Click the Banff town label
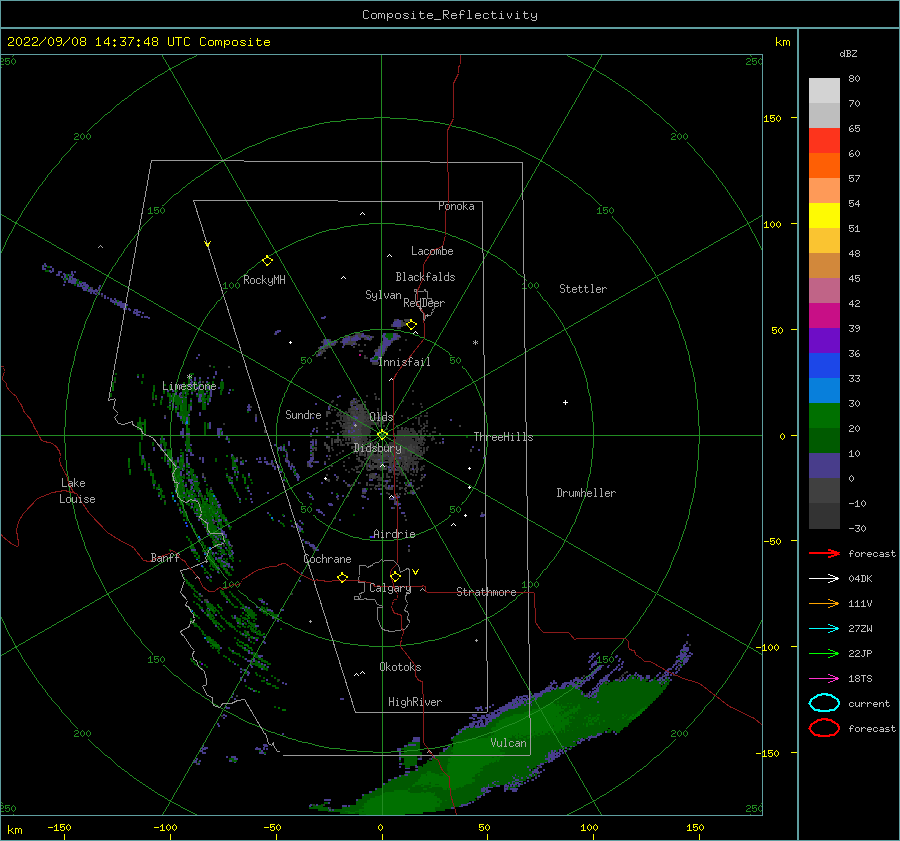The width and height of the screenshot is (900, 841). (165, 557)
